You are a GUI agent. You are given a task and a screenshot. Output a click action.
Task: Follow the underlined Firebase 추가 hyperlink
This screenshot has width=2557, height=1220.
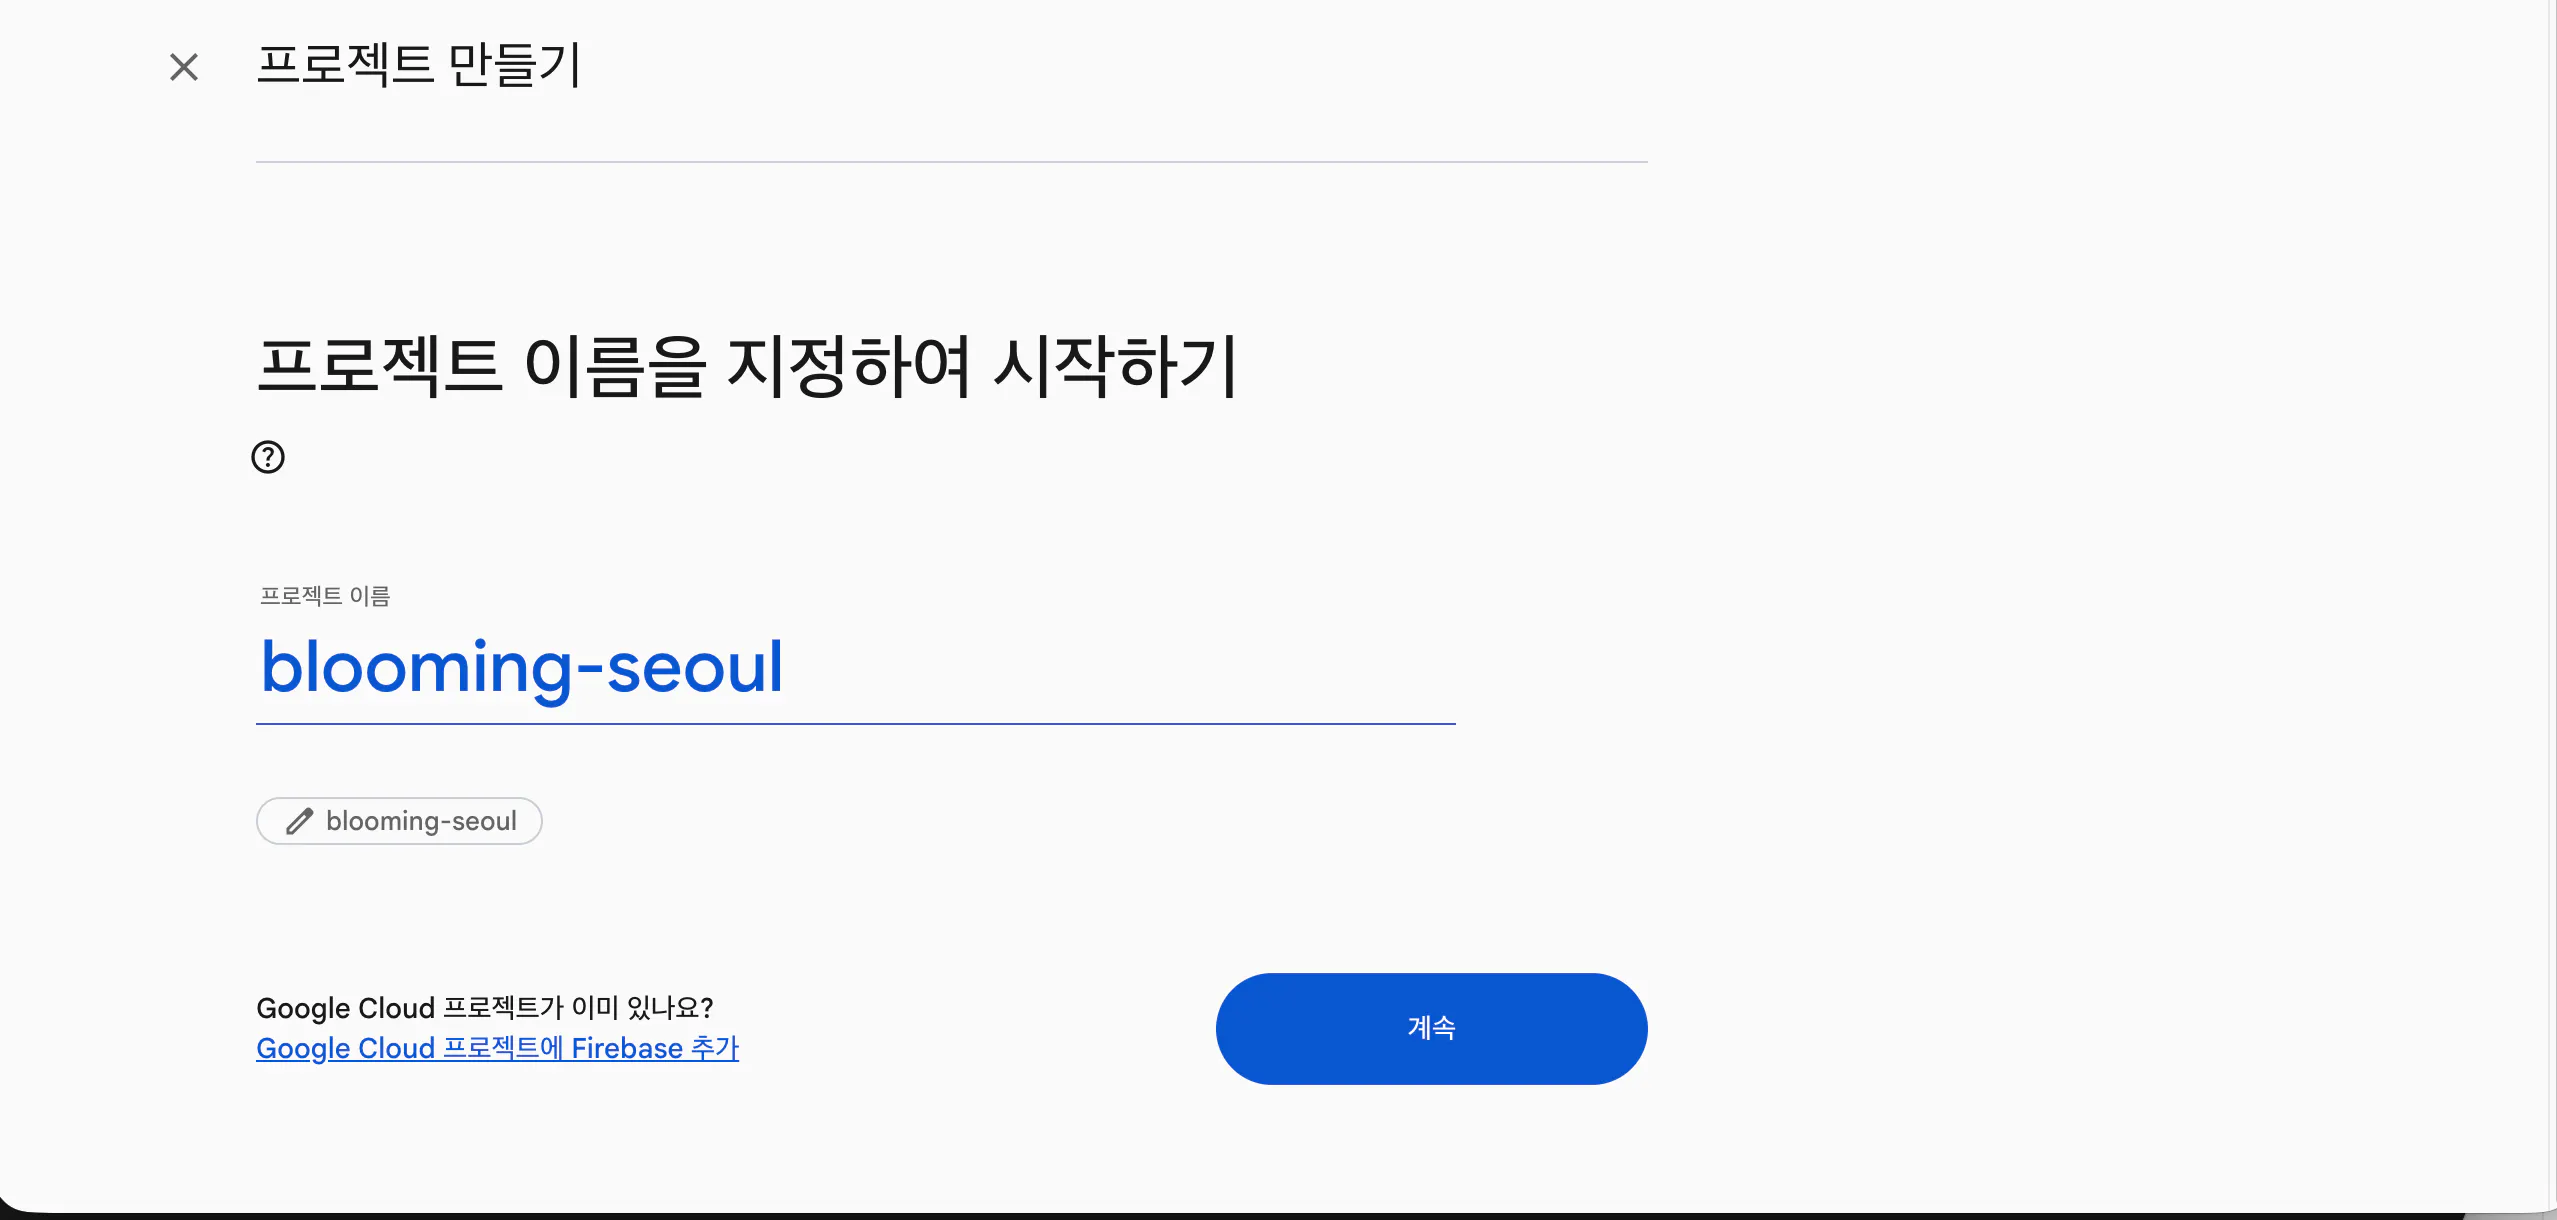pyautogui.click(x=496, y=1047)
